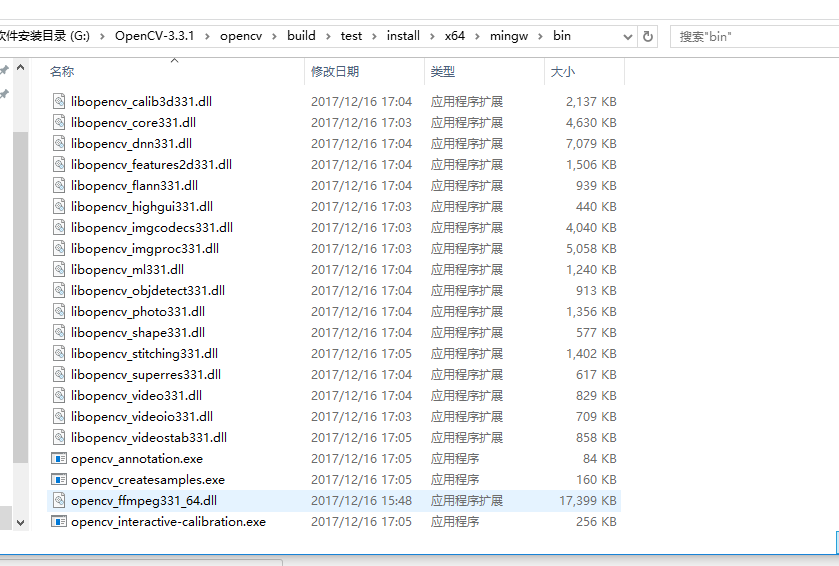Image resolution: width=839 pixels, height=566 pixels.
Task: Navigate to opencv breadcrumb folder
Action: [x=241, y=36]
